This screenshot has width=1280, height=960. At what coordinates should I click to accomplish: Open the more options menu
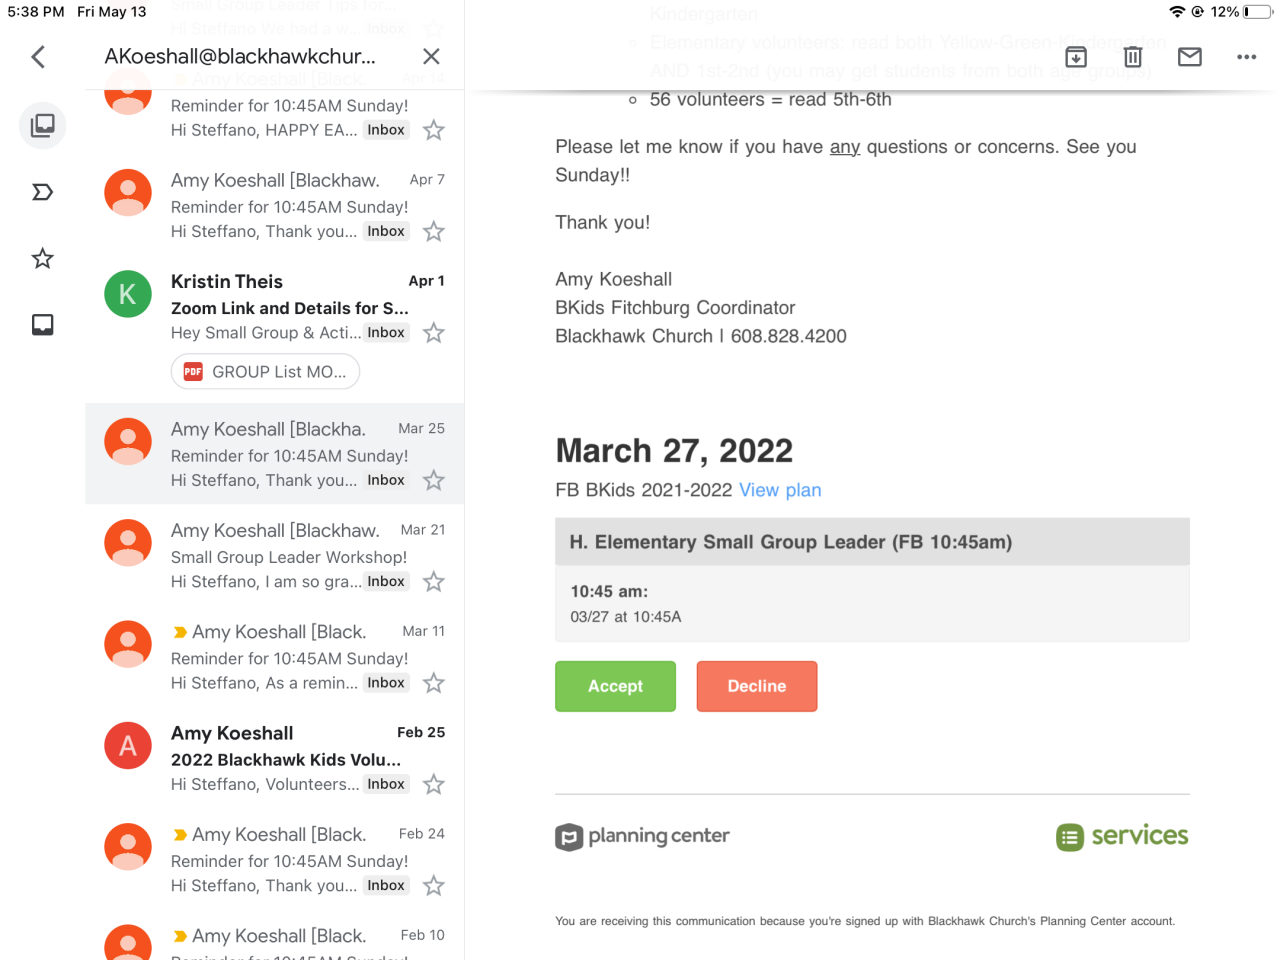point(1246,57)
